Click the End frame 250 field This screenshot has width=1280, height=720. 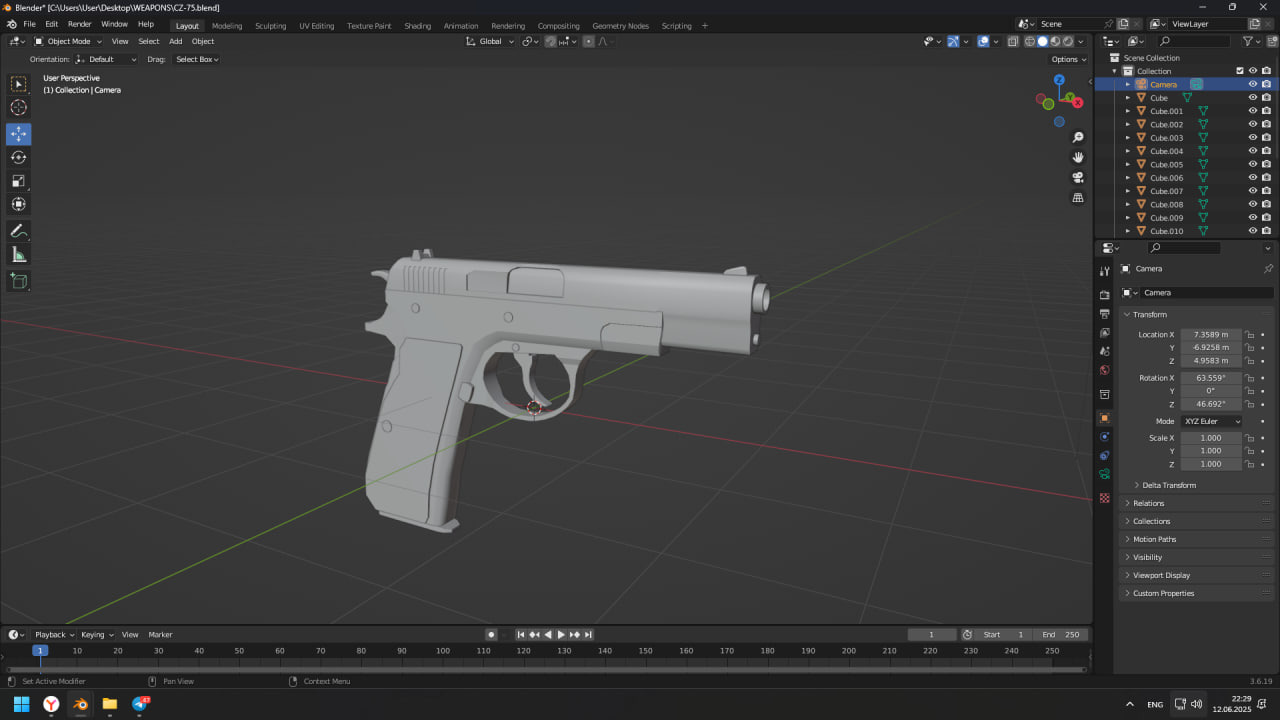pyautogui.click(x=1060, y=634)
